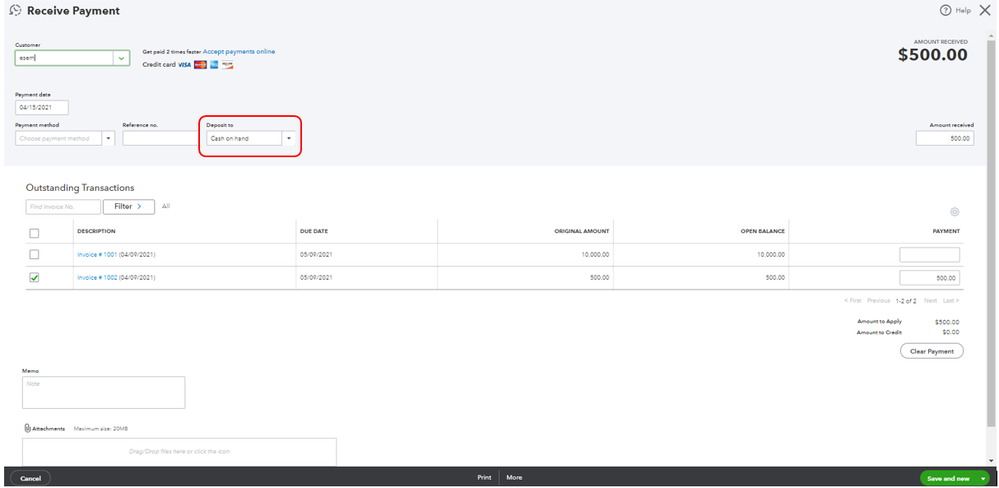The height and width of the screenshot is (488, 999).
Task: Open the Invoice # 1001 link
Action: pyautogui.click(x=97, y=255)
